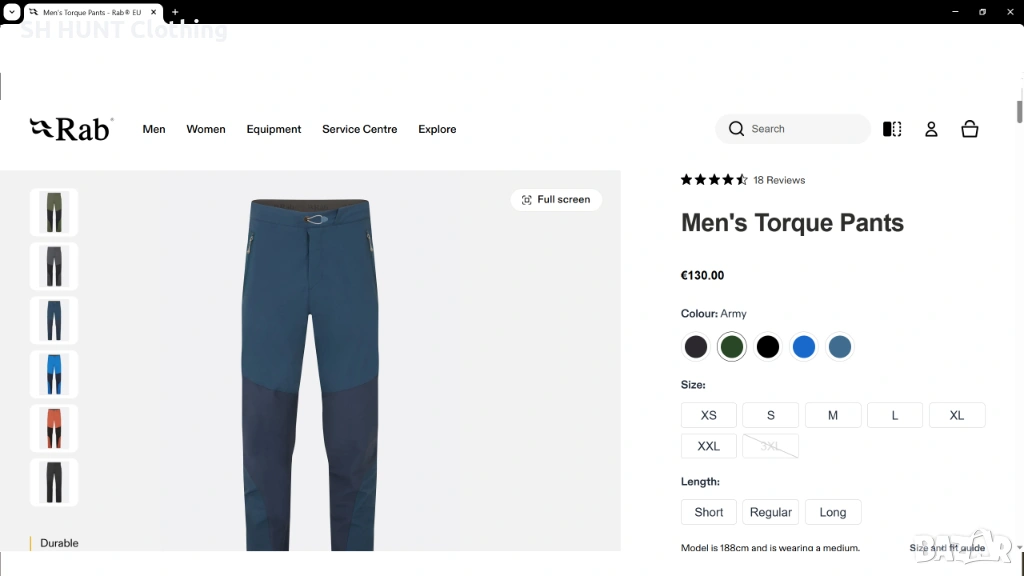Choose the XL size option
1024x576 pixels.
coord(957,415)
